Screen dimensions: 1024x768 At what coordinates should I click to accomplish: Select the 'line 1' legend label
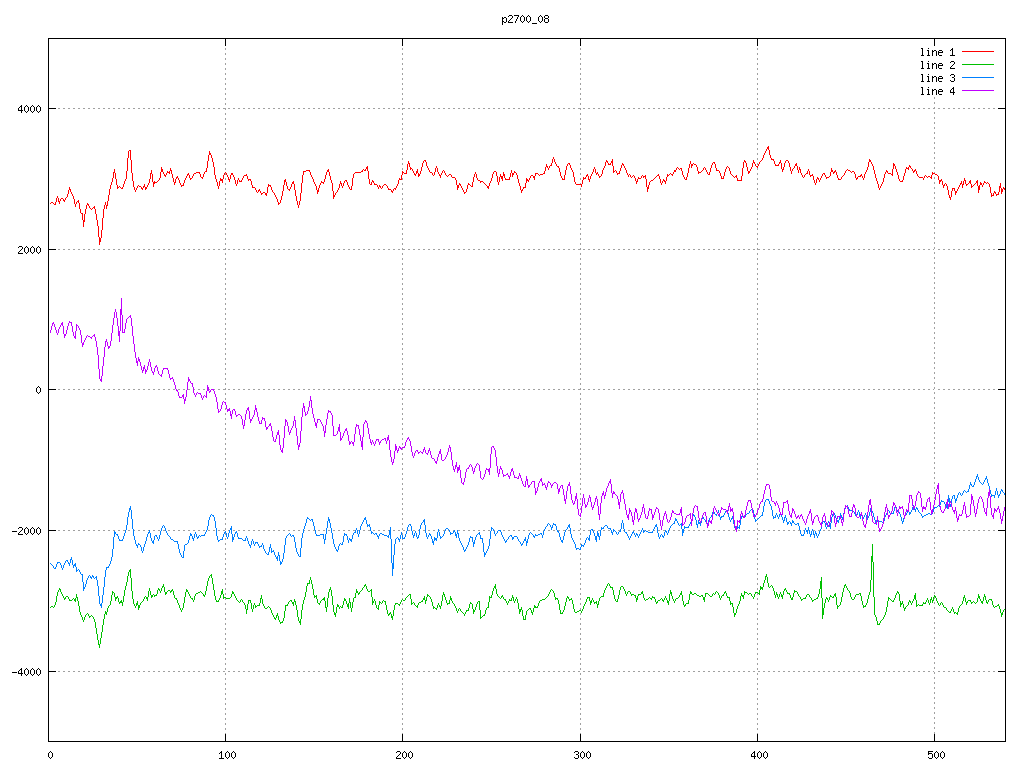point(937,52)
